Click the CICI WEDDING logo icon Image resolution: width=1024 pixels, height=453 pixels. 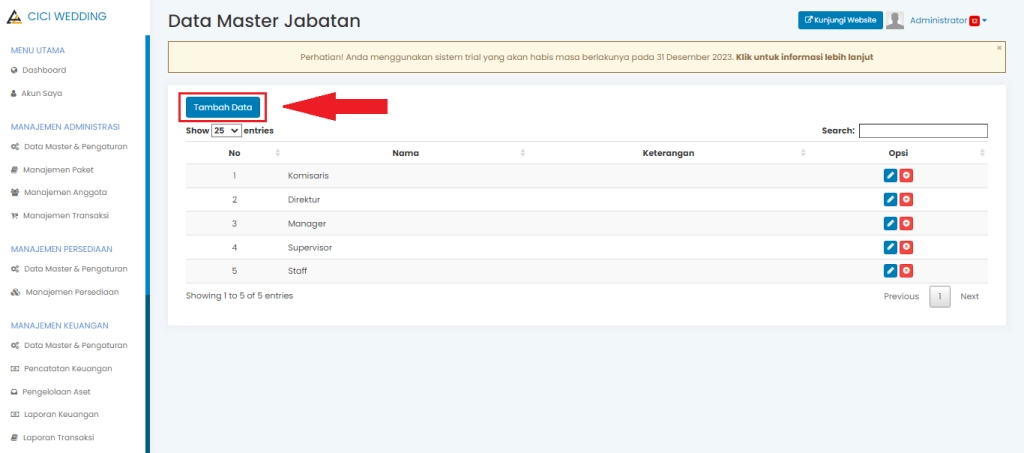14,17
